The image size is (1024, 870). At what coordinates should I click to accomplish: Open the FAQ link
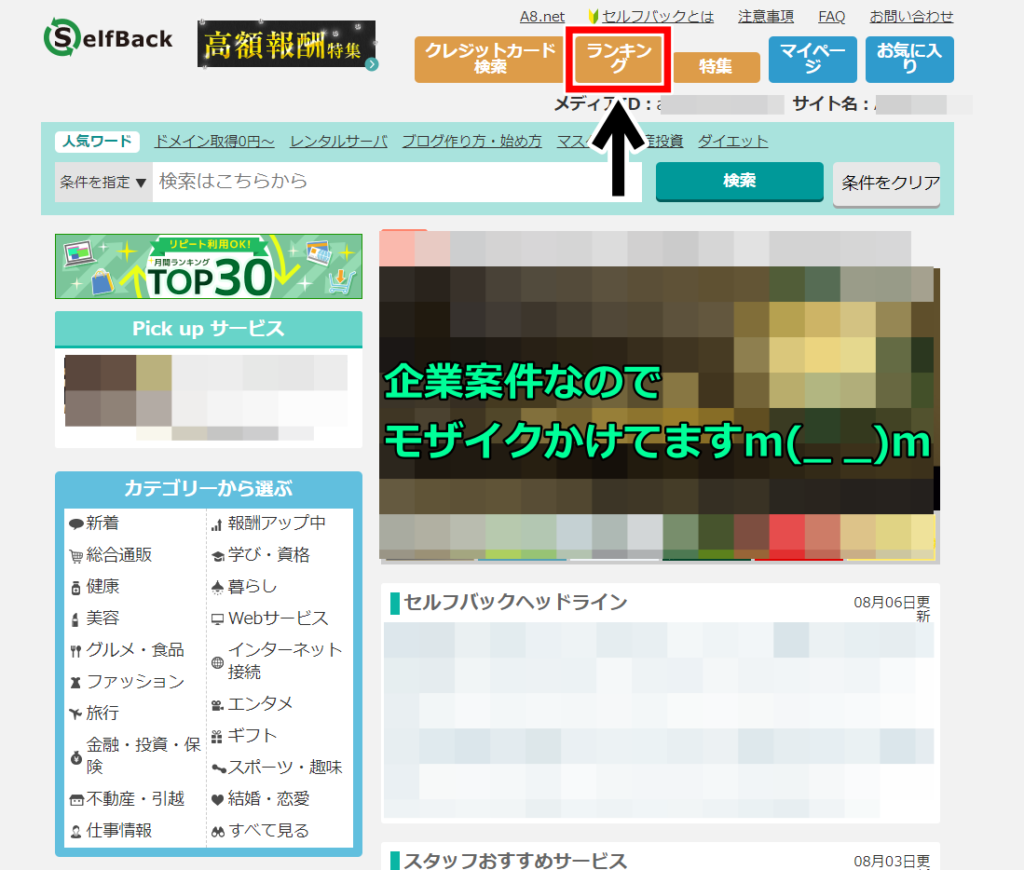pyautogui.click(x=831, y=16)
